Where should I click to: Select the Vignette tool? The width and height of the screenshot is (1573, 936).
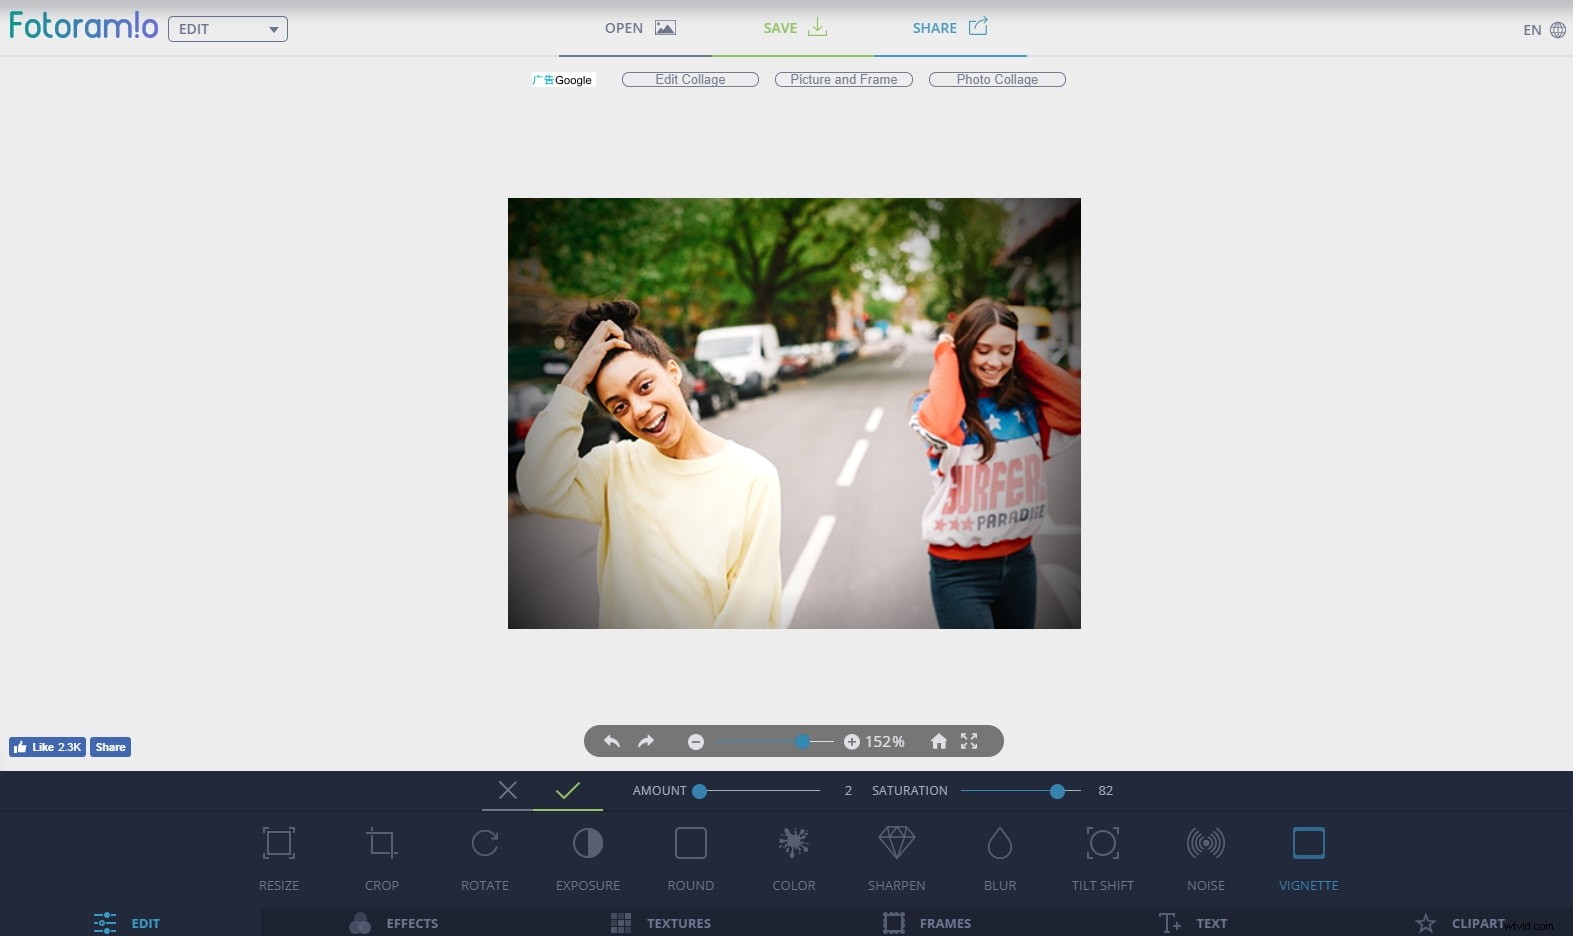click(x=1309, y=857)
